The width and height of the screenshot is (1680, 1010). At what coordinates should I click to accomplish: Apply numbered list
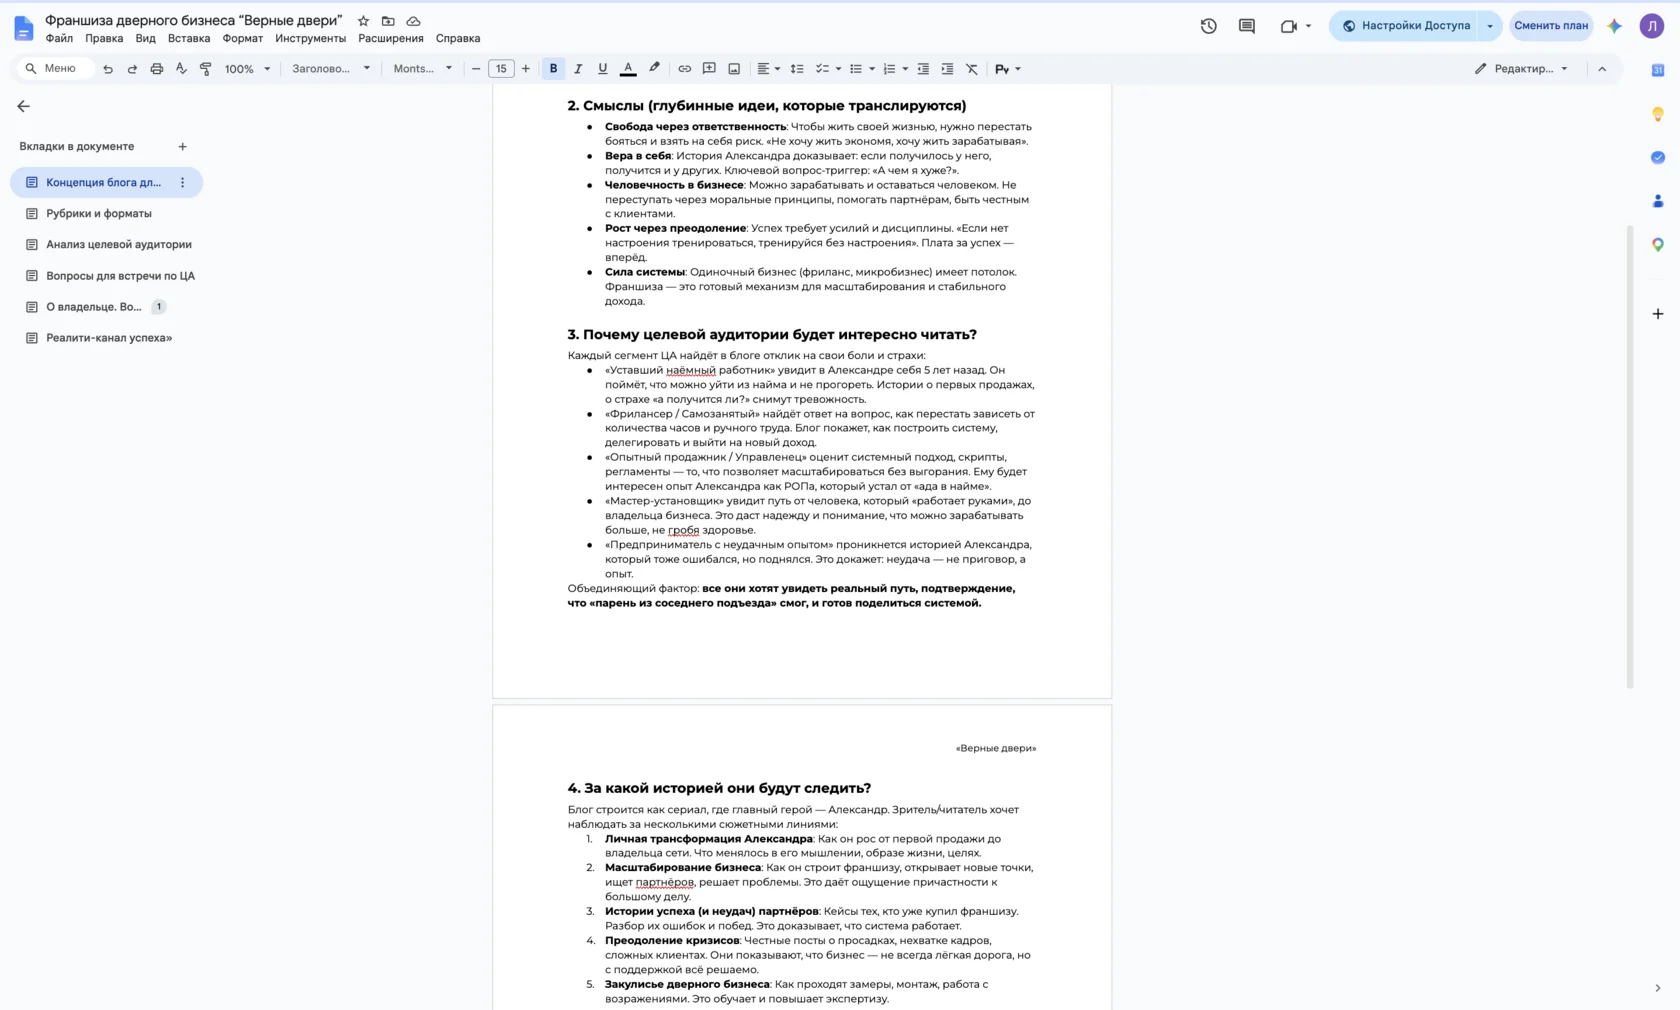889,69
